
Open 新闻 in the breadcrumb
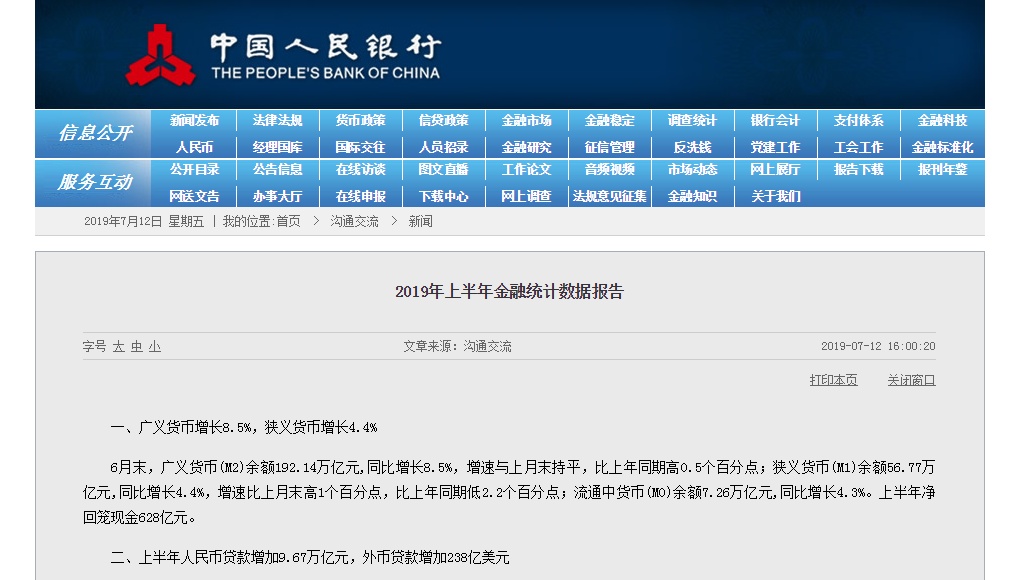pos(420,222)
